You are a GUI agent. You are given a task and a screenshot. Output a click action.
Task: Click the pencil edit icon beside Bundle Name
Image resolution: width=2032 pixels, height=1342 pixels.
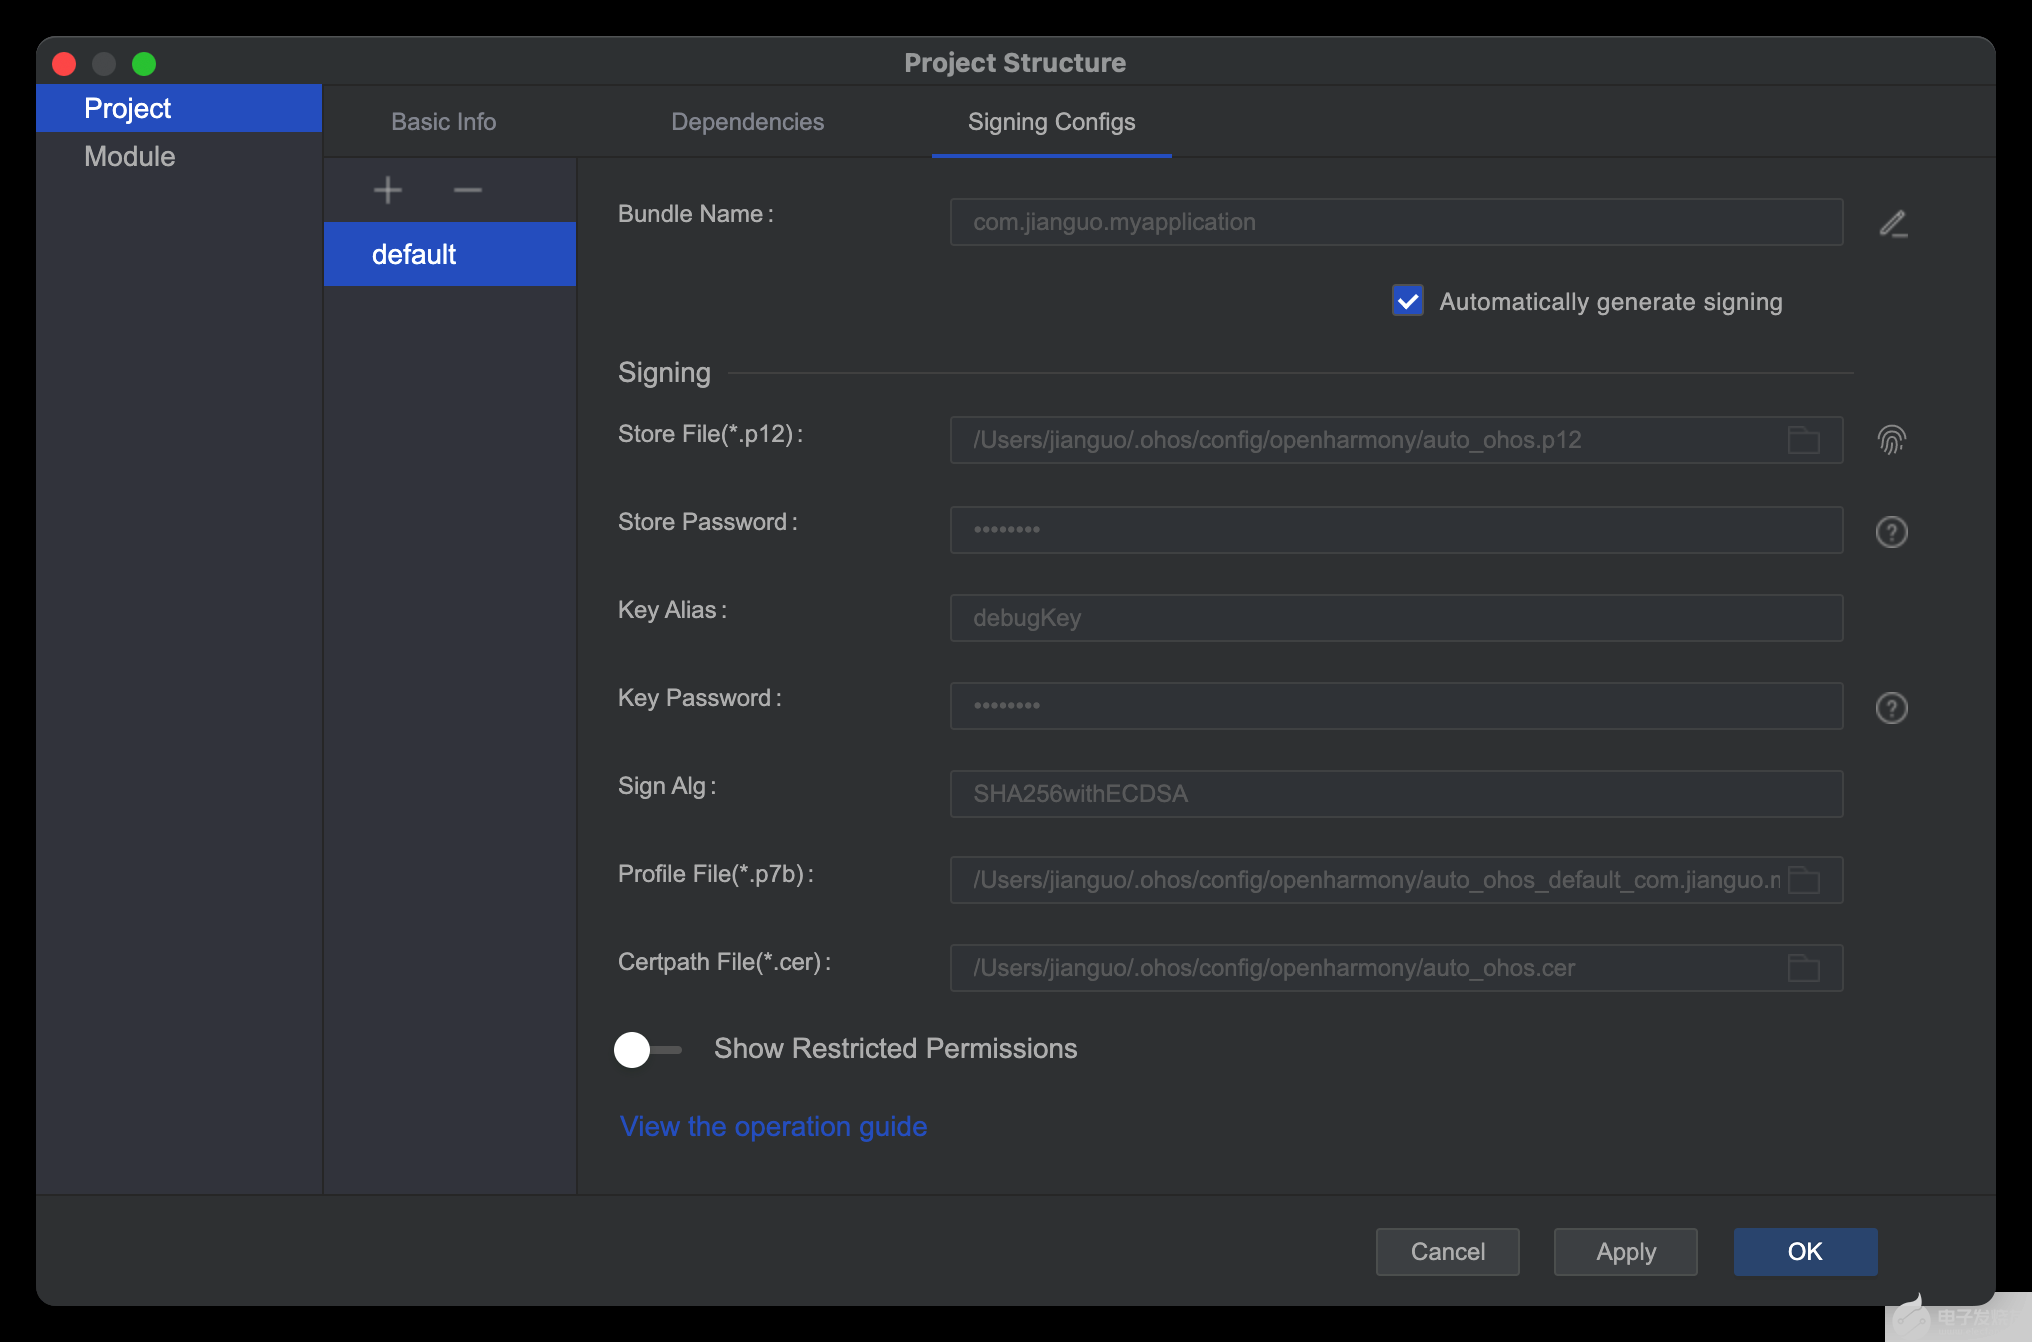pyautogui.click(x=1892, y=223)
